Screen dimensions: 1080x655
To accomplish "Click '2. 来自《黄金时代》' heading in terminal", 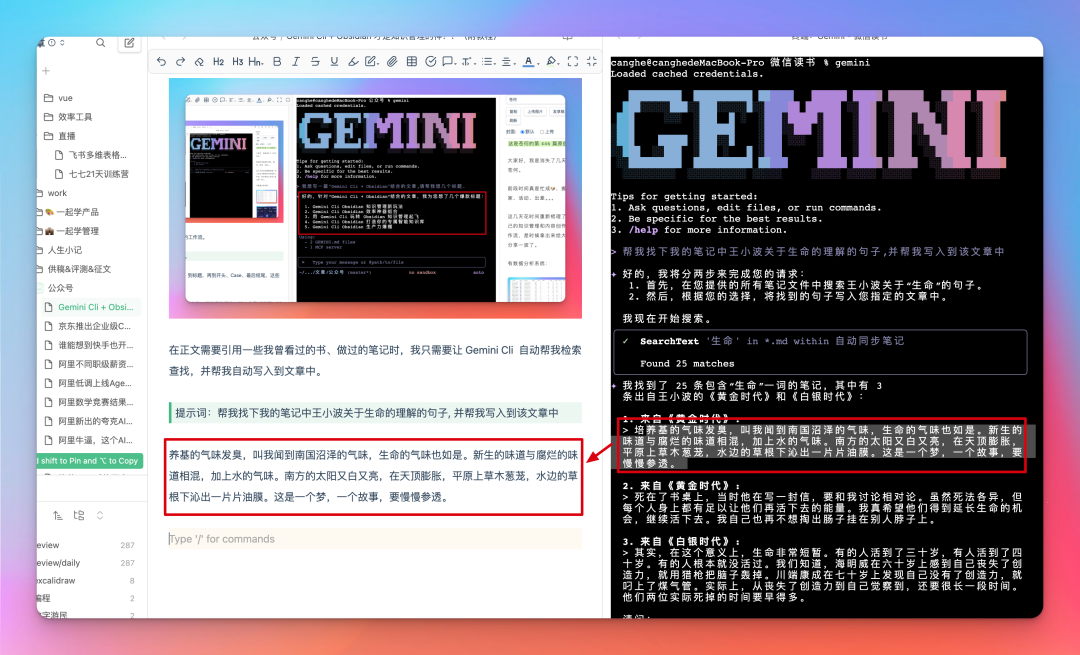I will pos(681,486).
